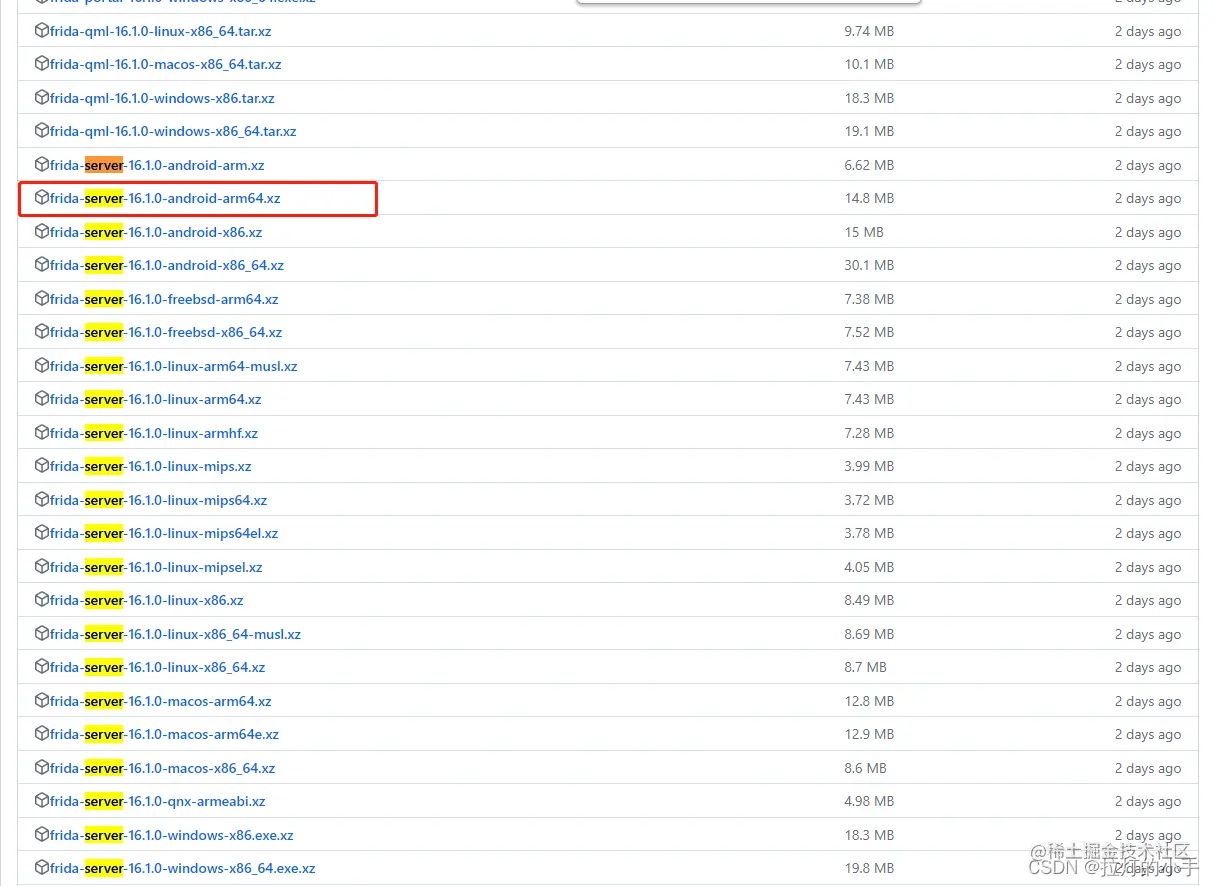Open frida-server-16.1.0-android-x86.xz link
1215x886 pixels.
(156, 232)
